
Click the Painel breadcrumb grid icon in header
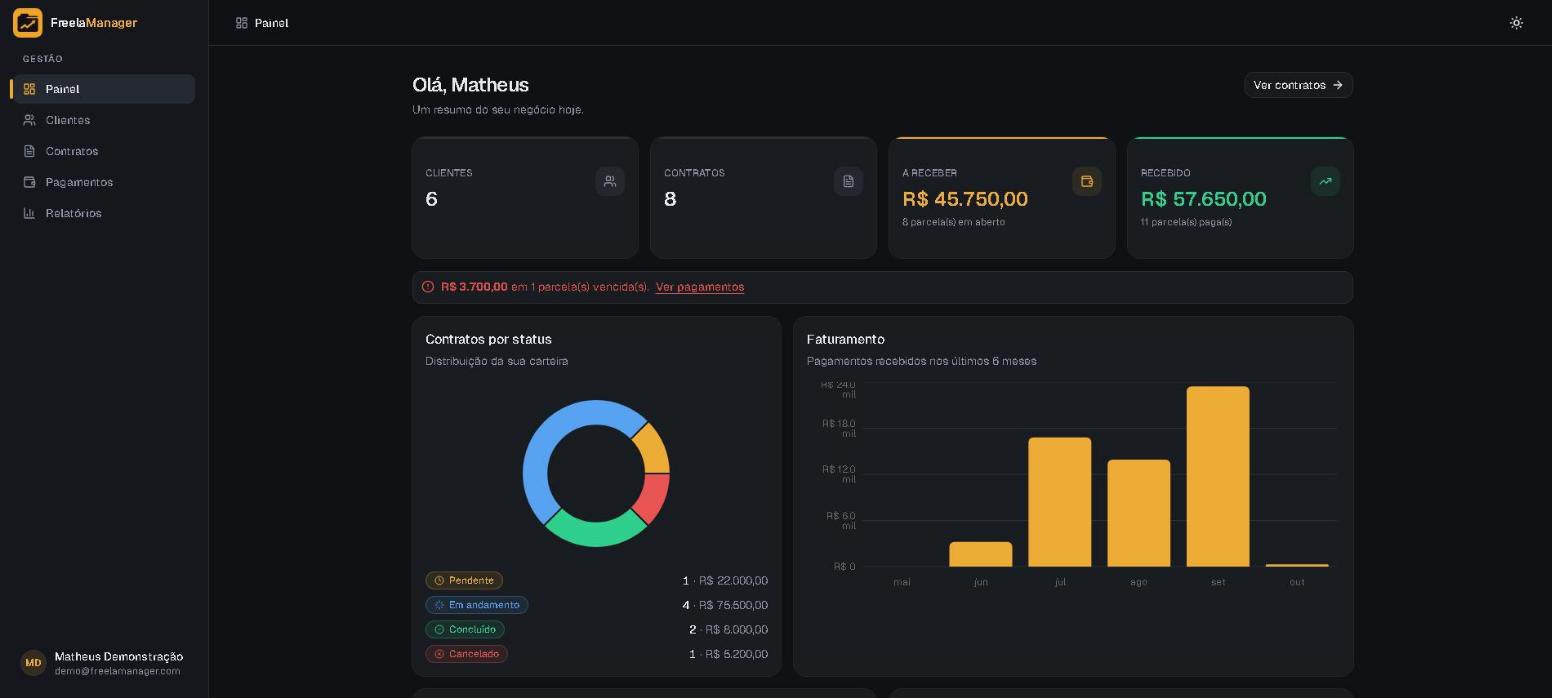(242, 23)
